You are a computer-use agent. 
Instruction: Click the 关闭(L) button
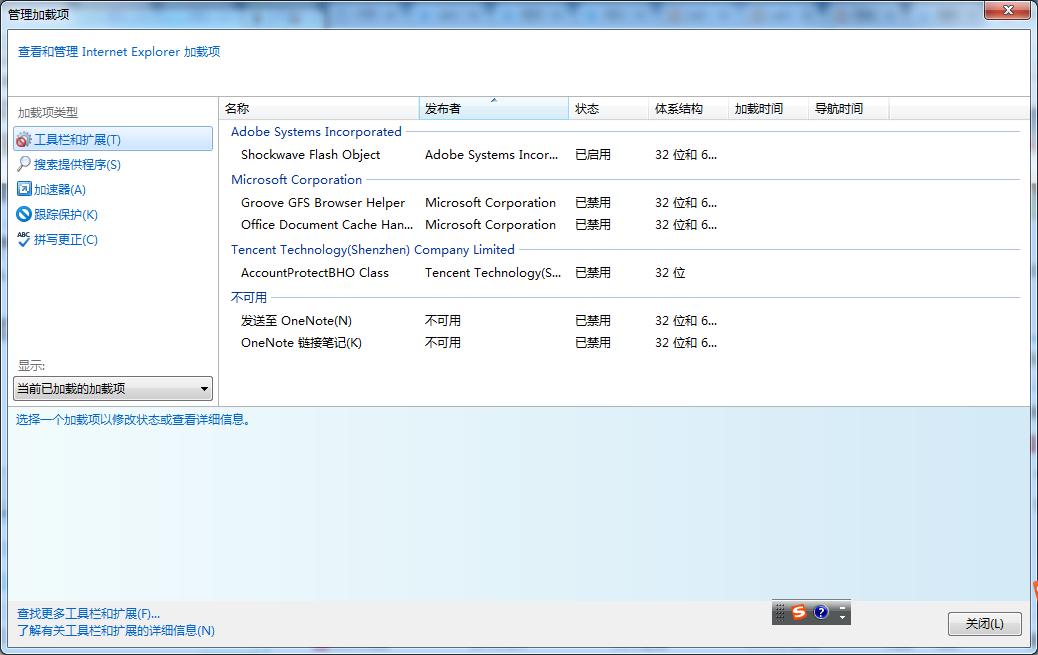point(984,623)
